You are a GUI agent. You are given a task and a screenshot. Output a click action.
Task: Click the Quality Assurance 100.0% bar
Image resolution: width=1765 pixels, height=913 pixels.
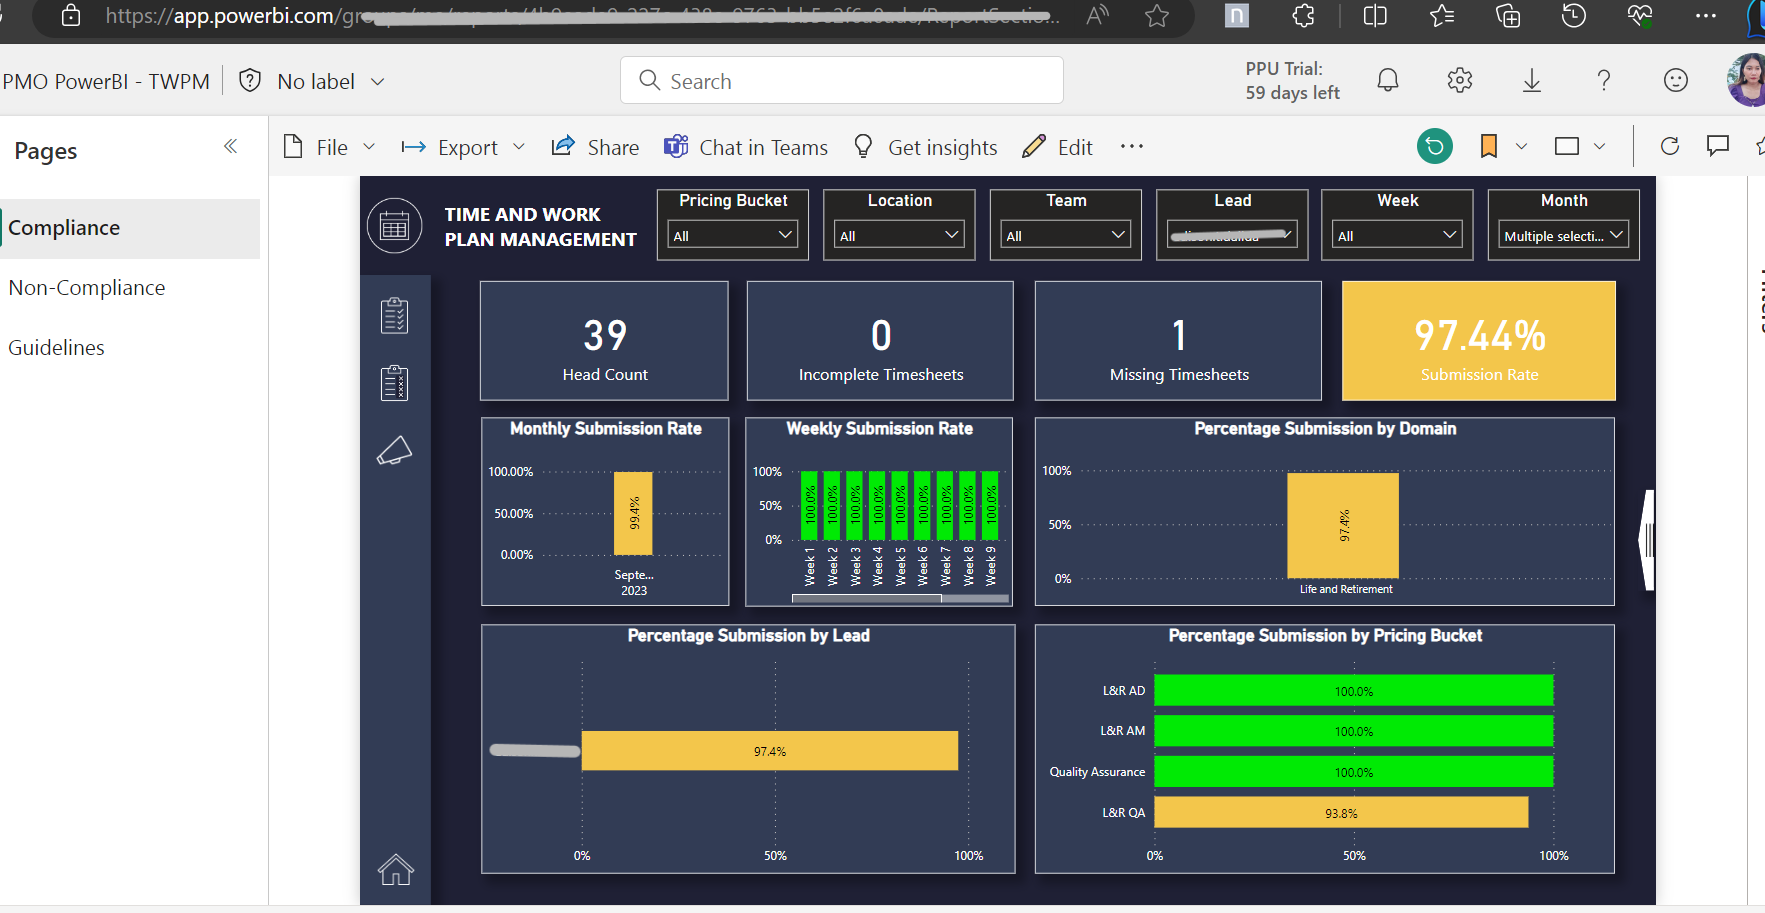point(1354,772)
